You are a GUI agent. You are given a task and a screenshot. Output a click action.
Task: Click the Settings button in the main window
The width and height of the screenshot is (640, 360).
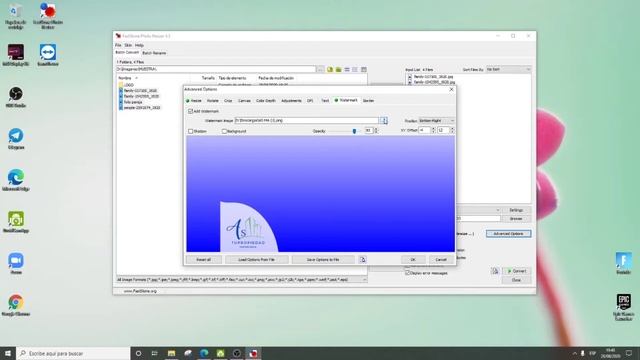(x=516, y=210)
